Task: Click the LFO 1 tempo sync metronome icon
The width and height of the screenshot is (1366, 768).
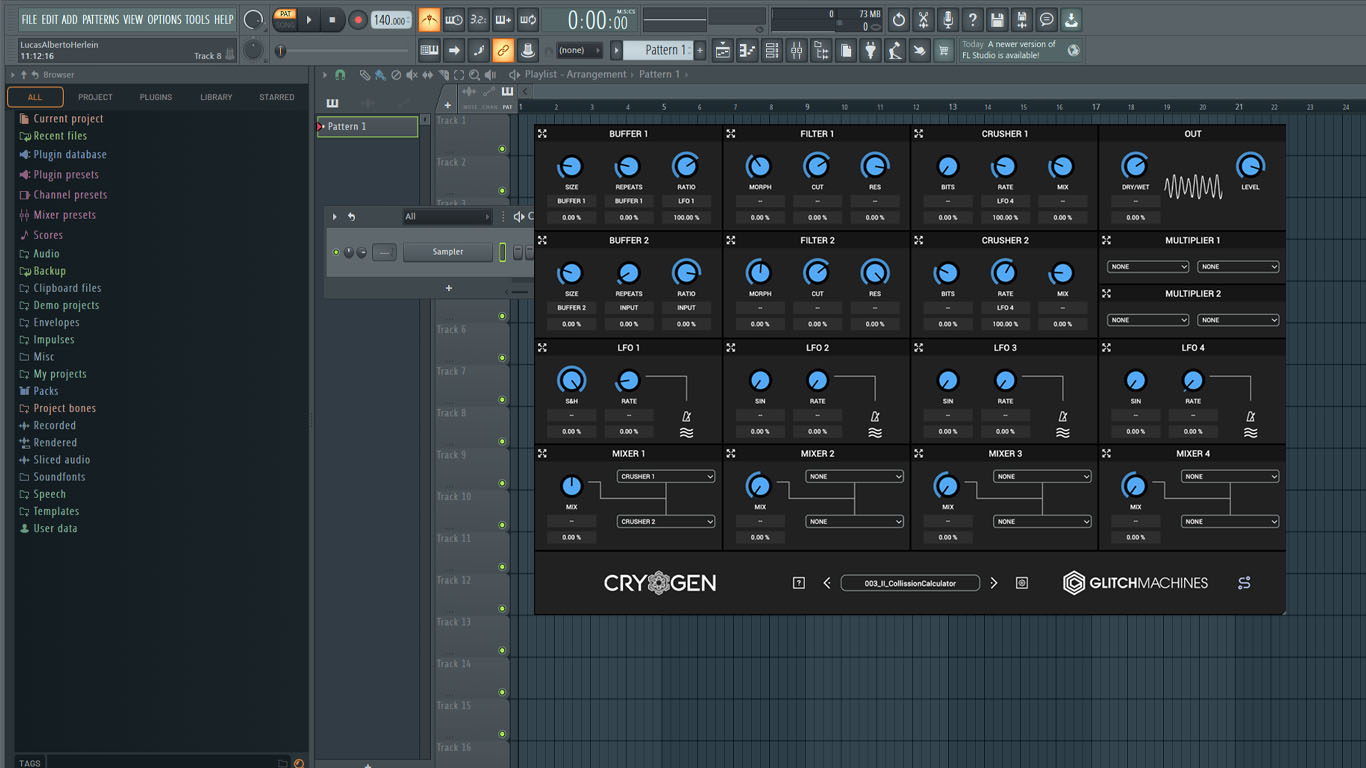Action: coord(686,416)
